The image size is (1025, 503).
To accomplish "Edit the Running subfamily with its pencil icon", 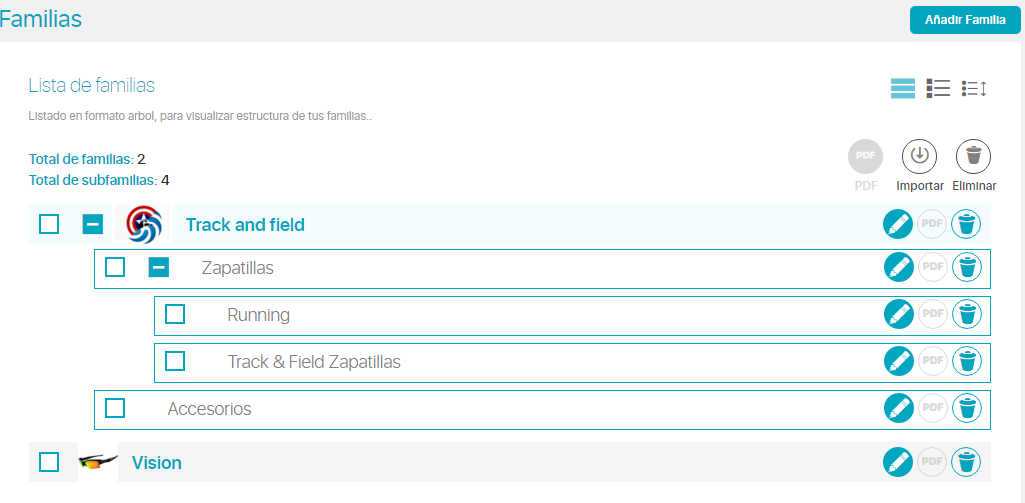I will [898, 315].
